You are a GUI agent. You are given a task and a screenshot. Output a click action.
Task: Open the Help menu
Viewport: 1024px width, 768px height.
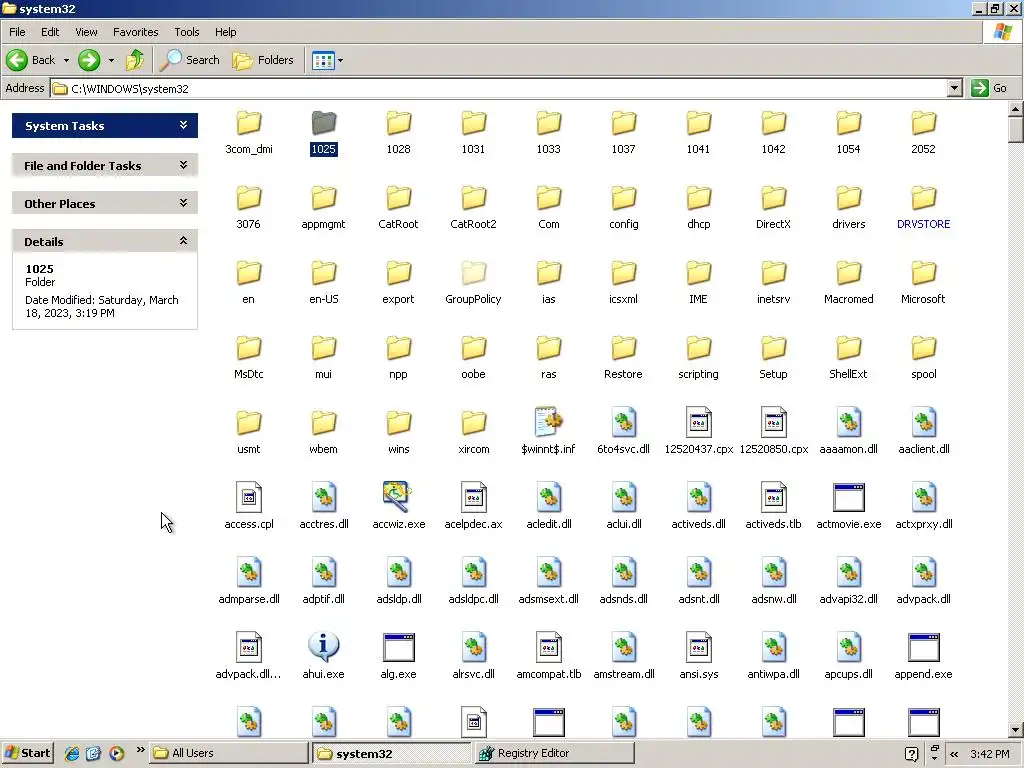tap(225, 32)
